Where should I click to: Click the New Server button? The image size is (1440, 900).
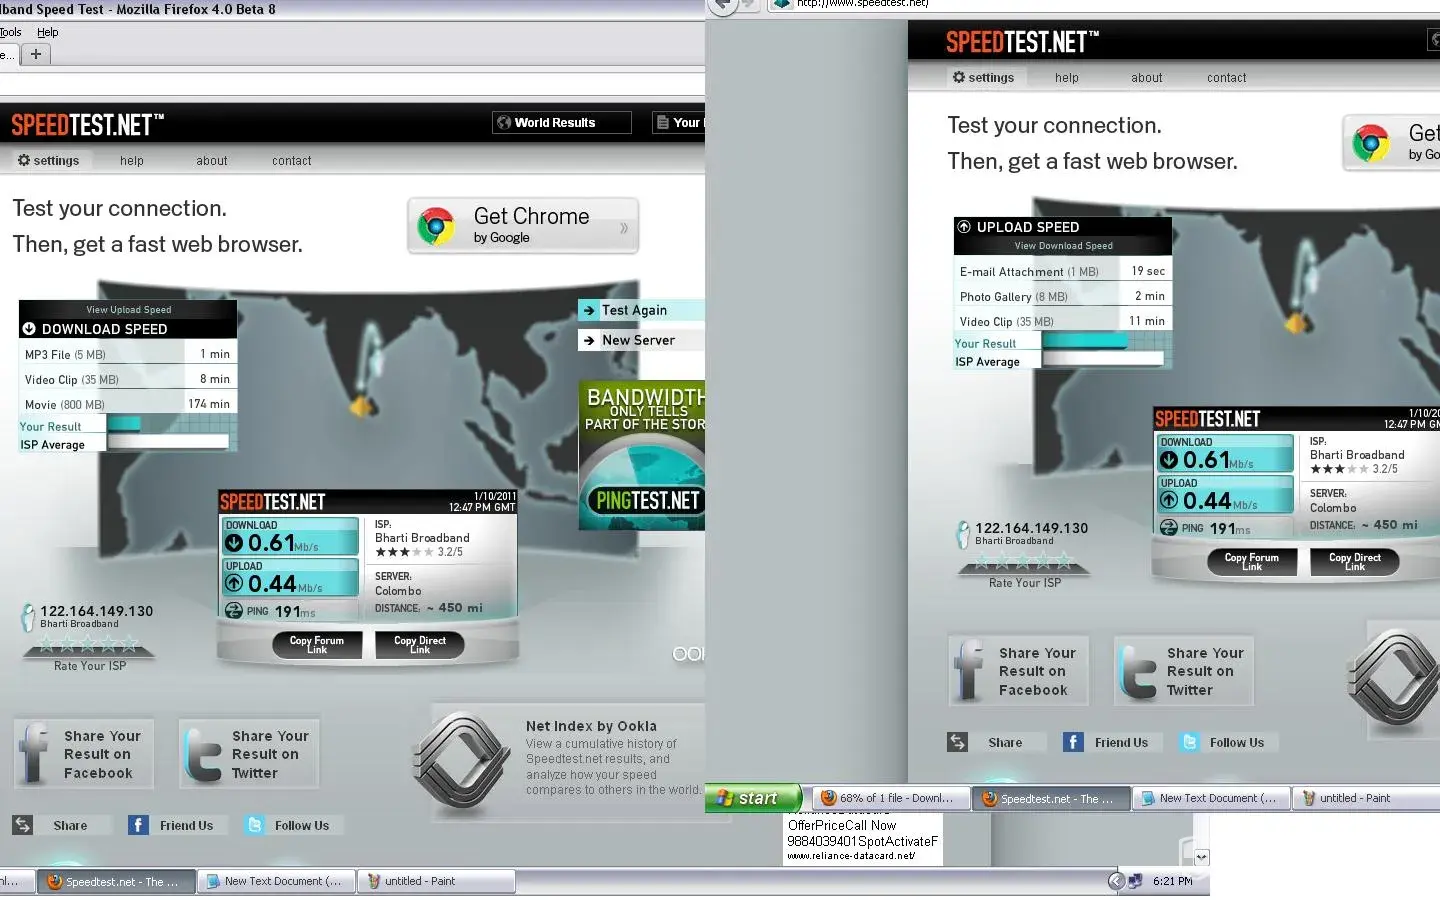pos(641,340)
